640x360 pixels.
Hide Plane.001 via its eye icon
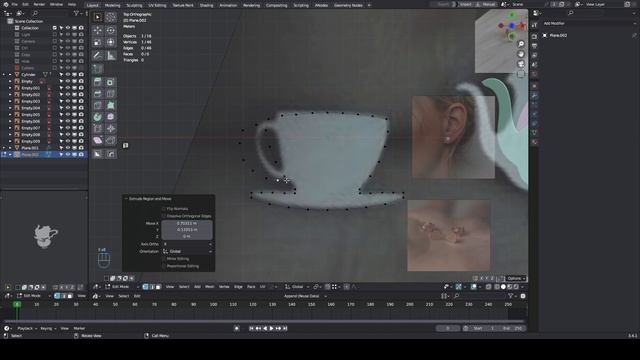68,148
